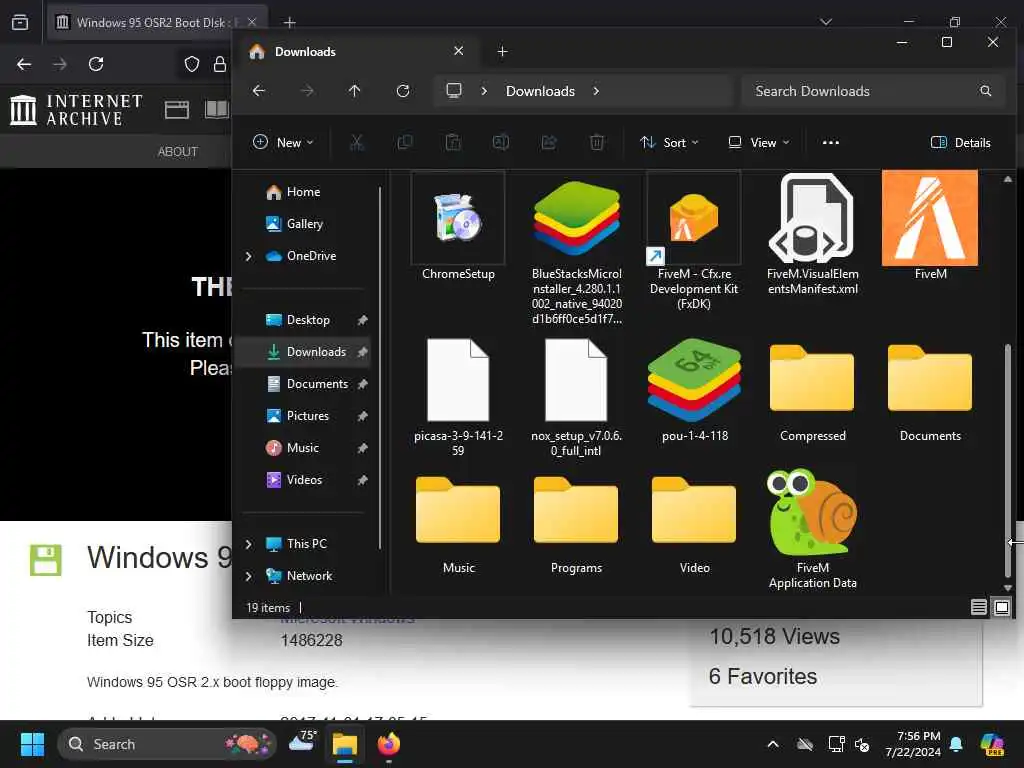Open the New dropdown menu
This screenshot has height=768, width=1024.
tap(283, 142)
